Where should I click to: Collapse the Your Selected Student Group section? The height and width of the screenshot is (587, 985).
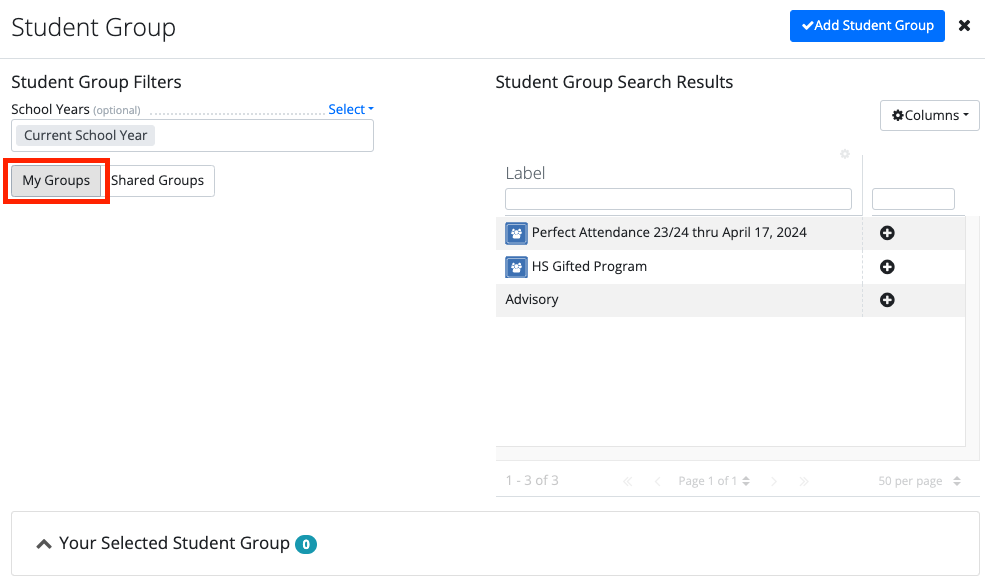click(x=44, y=543)
